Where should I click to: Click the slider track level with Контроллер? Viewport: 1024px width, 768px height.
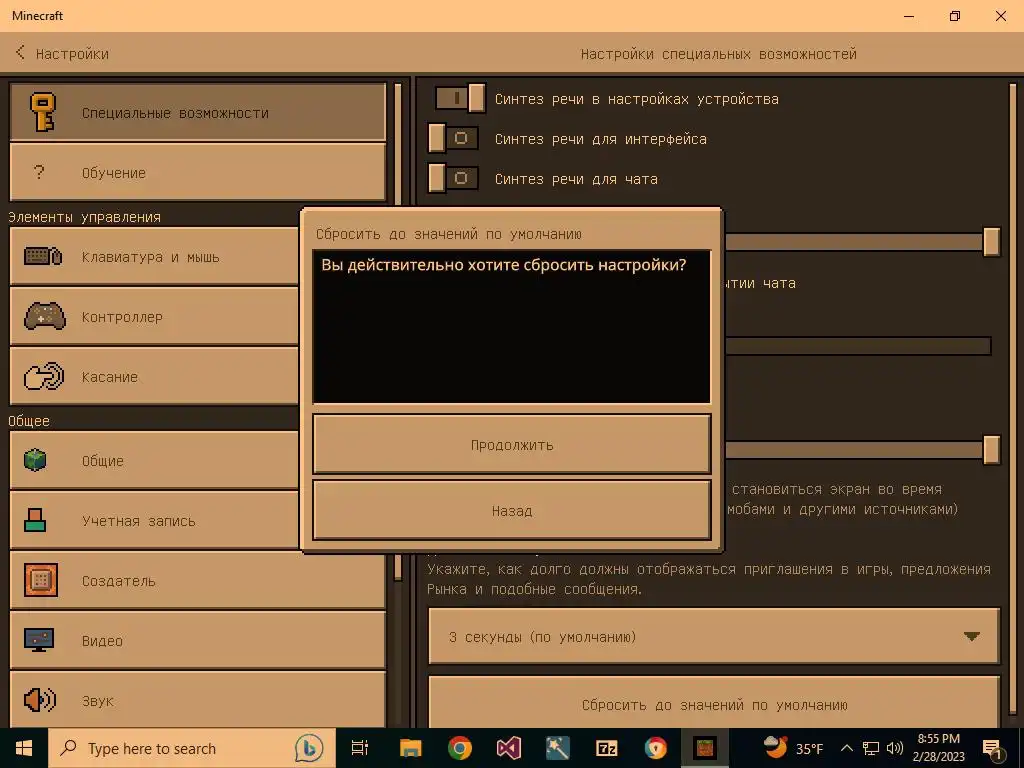coord(857,345)
